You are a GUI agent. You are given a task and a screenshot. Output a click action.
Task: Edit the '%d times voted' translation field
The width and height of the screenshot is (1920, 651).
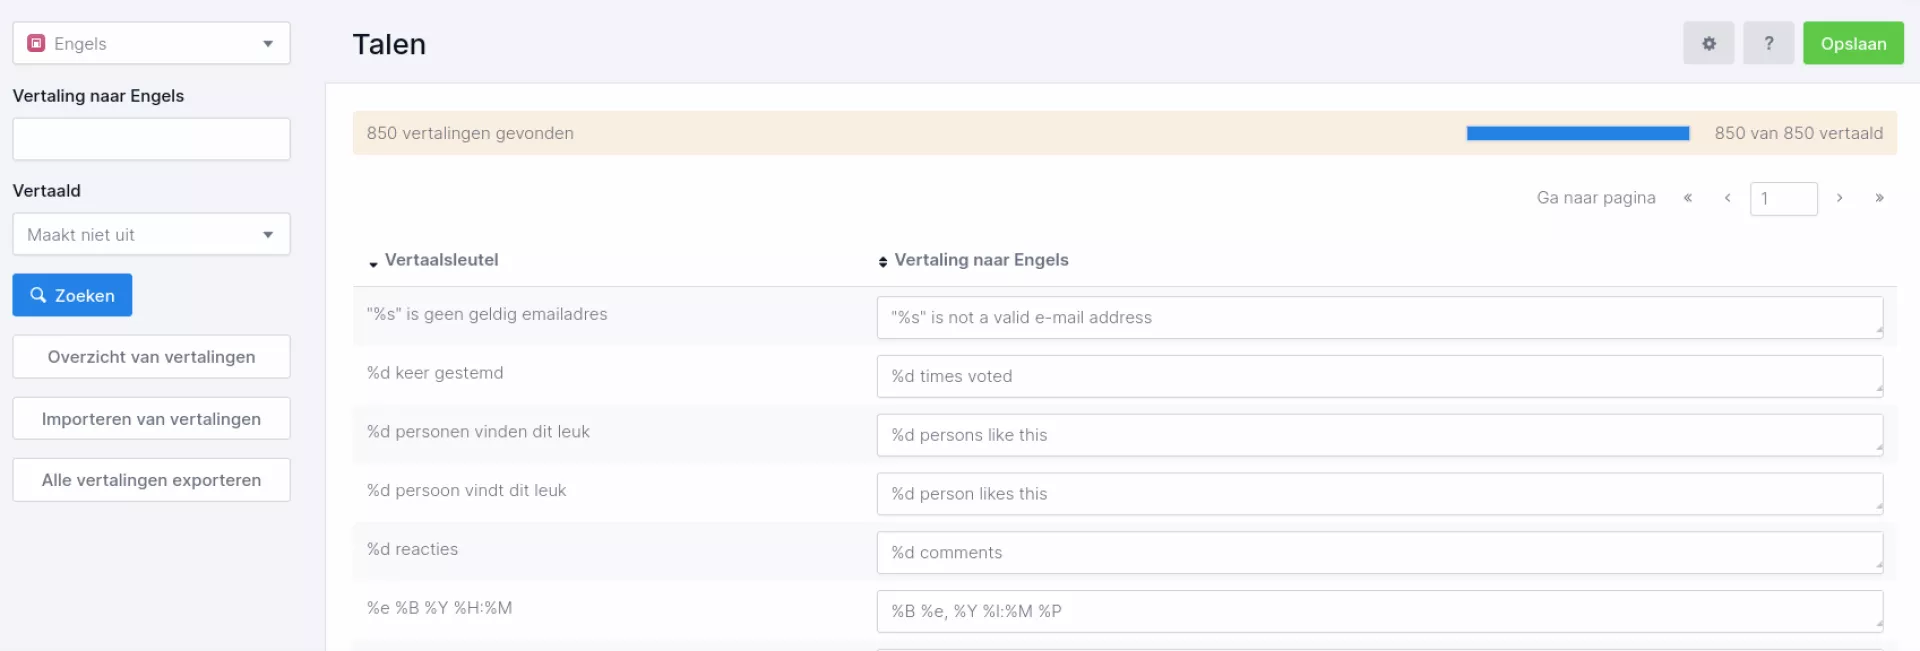[x=1379, y=376]
